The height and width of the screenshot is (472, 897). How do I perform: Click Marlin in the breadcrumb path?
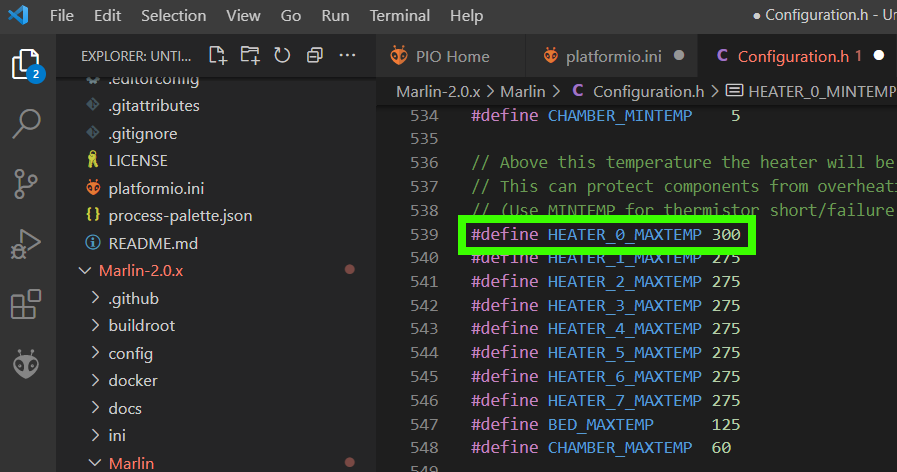[522, 91]
